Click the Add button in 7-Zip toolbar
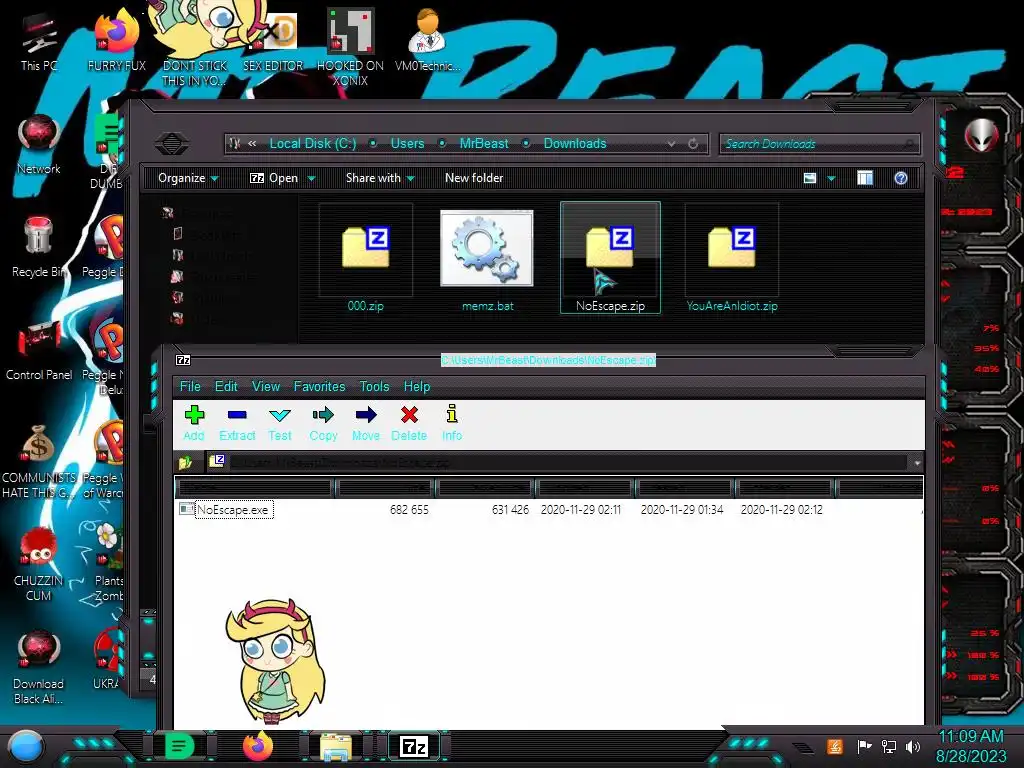 pos(194,423)
